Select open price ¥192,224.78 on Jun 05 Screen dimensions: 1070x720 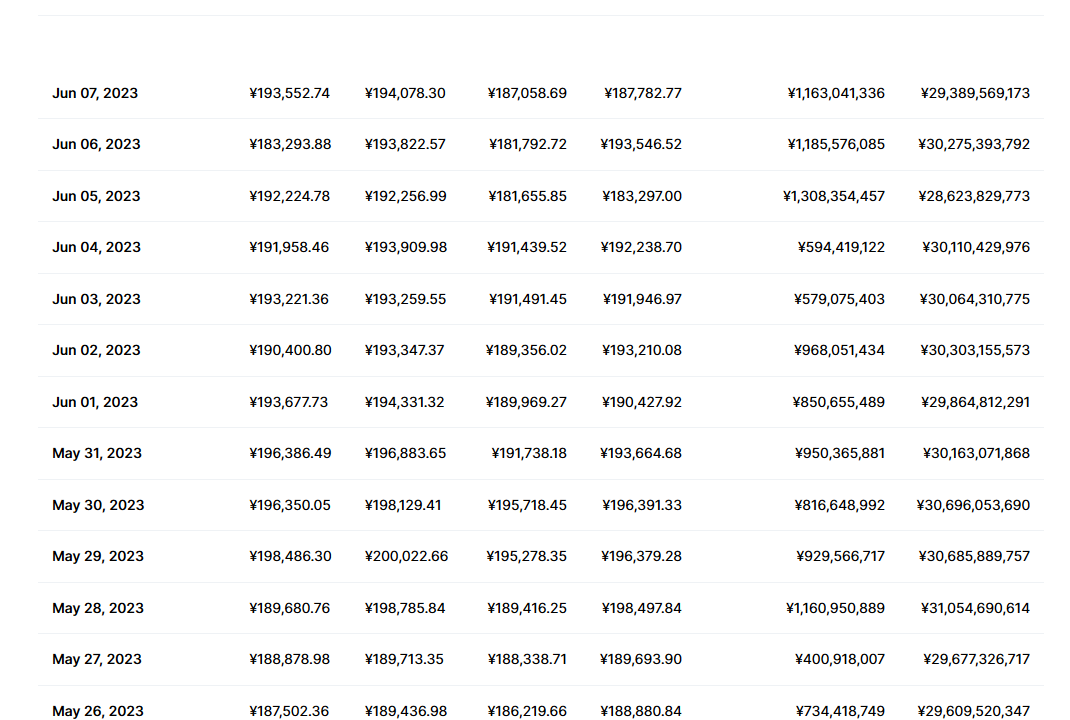[x=289, y=196]
